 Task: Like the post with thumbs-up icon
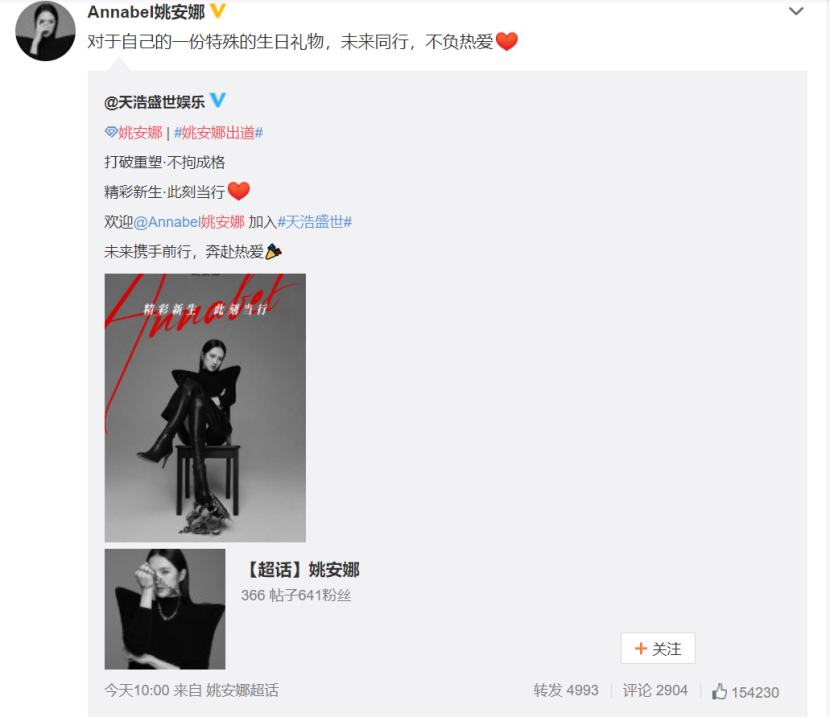click(x=719, y=691)
